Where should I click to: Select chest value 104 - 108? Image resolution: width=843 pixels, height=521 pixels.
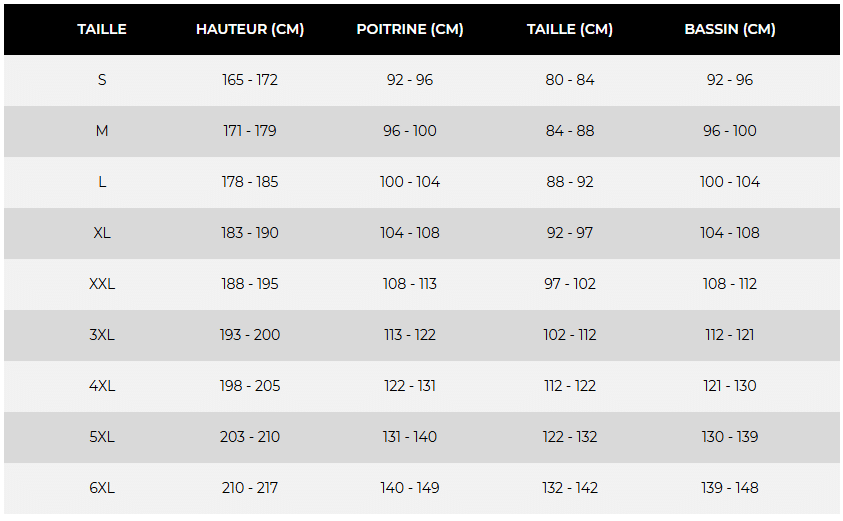point(410,233)
